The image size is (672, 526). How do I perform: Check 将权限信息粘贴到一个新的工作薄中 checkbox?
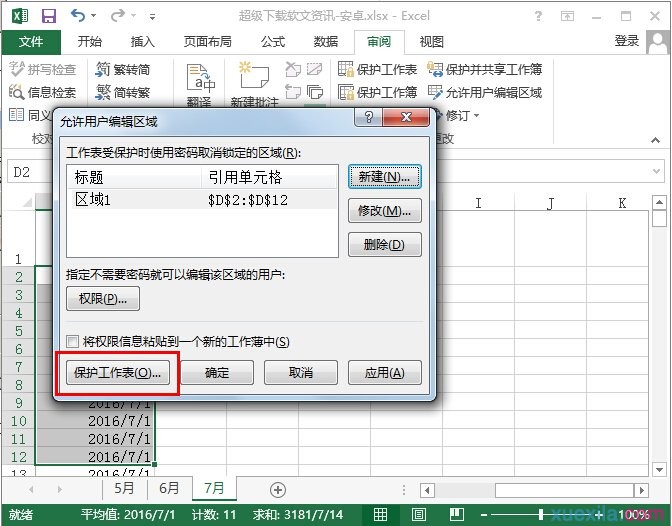pyautogui.click(x=72, y=342)
